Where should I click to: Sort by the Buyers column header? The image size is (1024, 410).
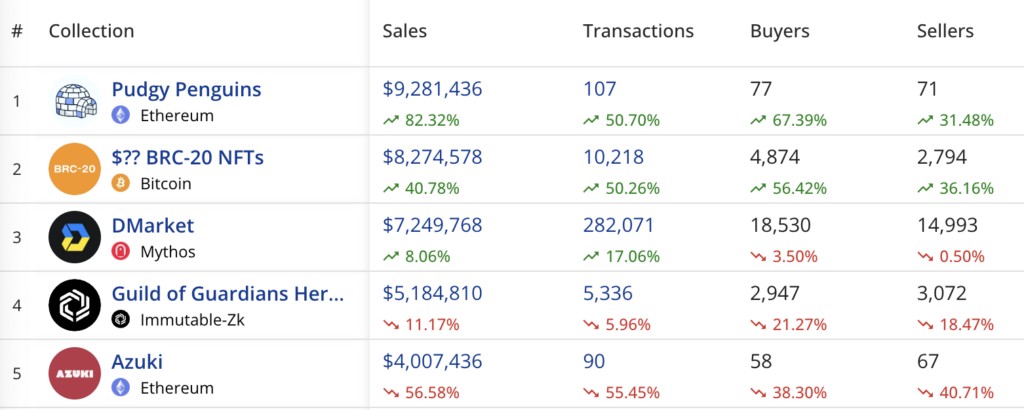coord(780,31)
